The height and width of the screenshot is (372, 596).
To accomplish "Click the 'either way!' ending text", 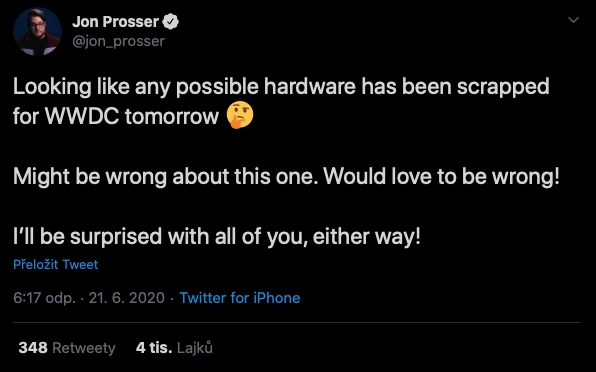I will [x=367, y=236].
